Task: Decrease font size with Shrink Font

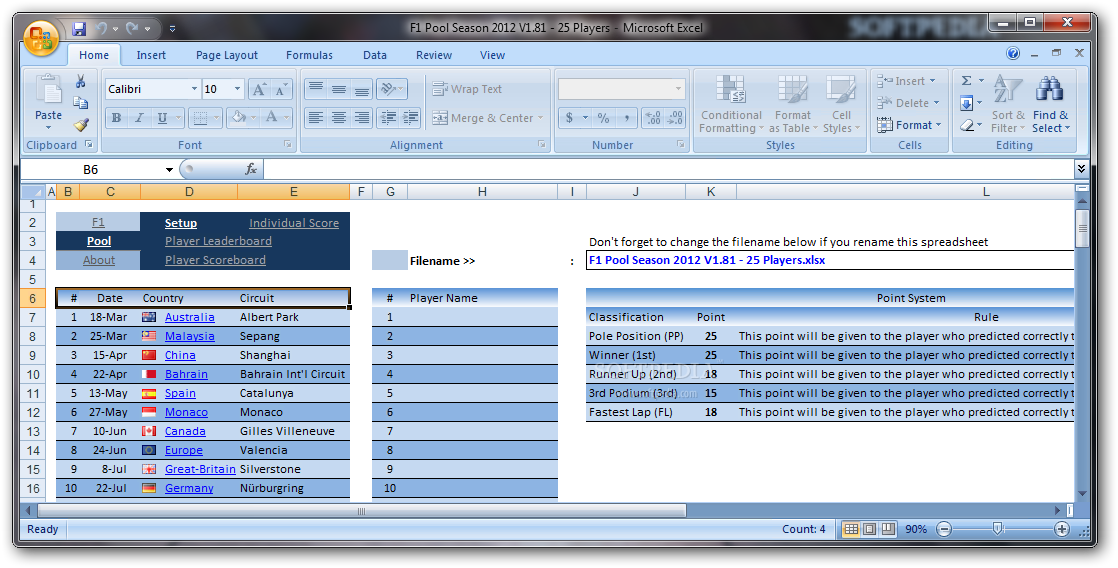Action: click(282, 89)
